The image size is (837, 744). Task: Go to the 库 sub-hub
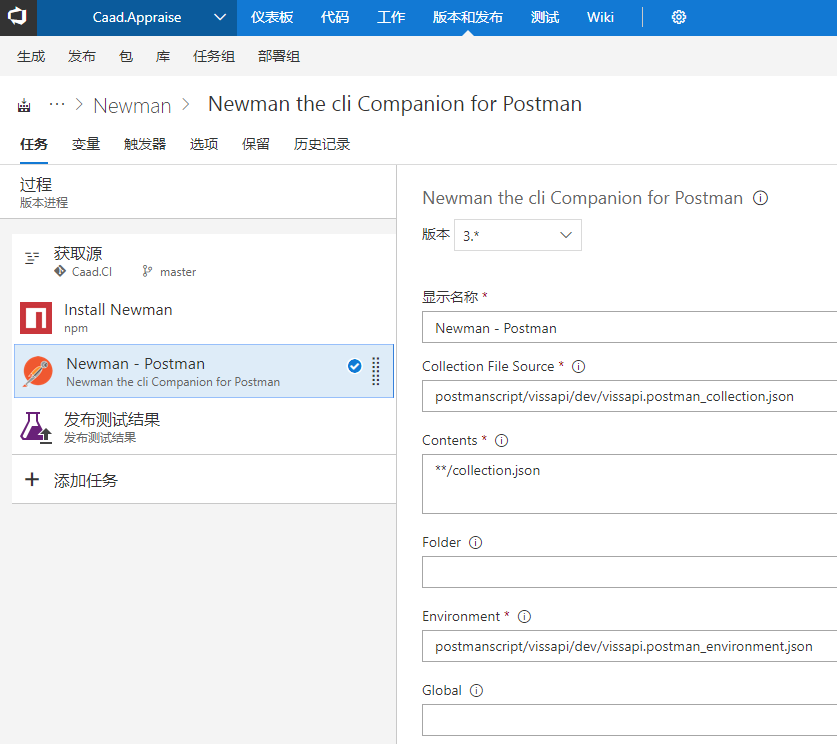point(163,56)
